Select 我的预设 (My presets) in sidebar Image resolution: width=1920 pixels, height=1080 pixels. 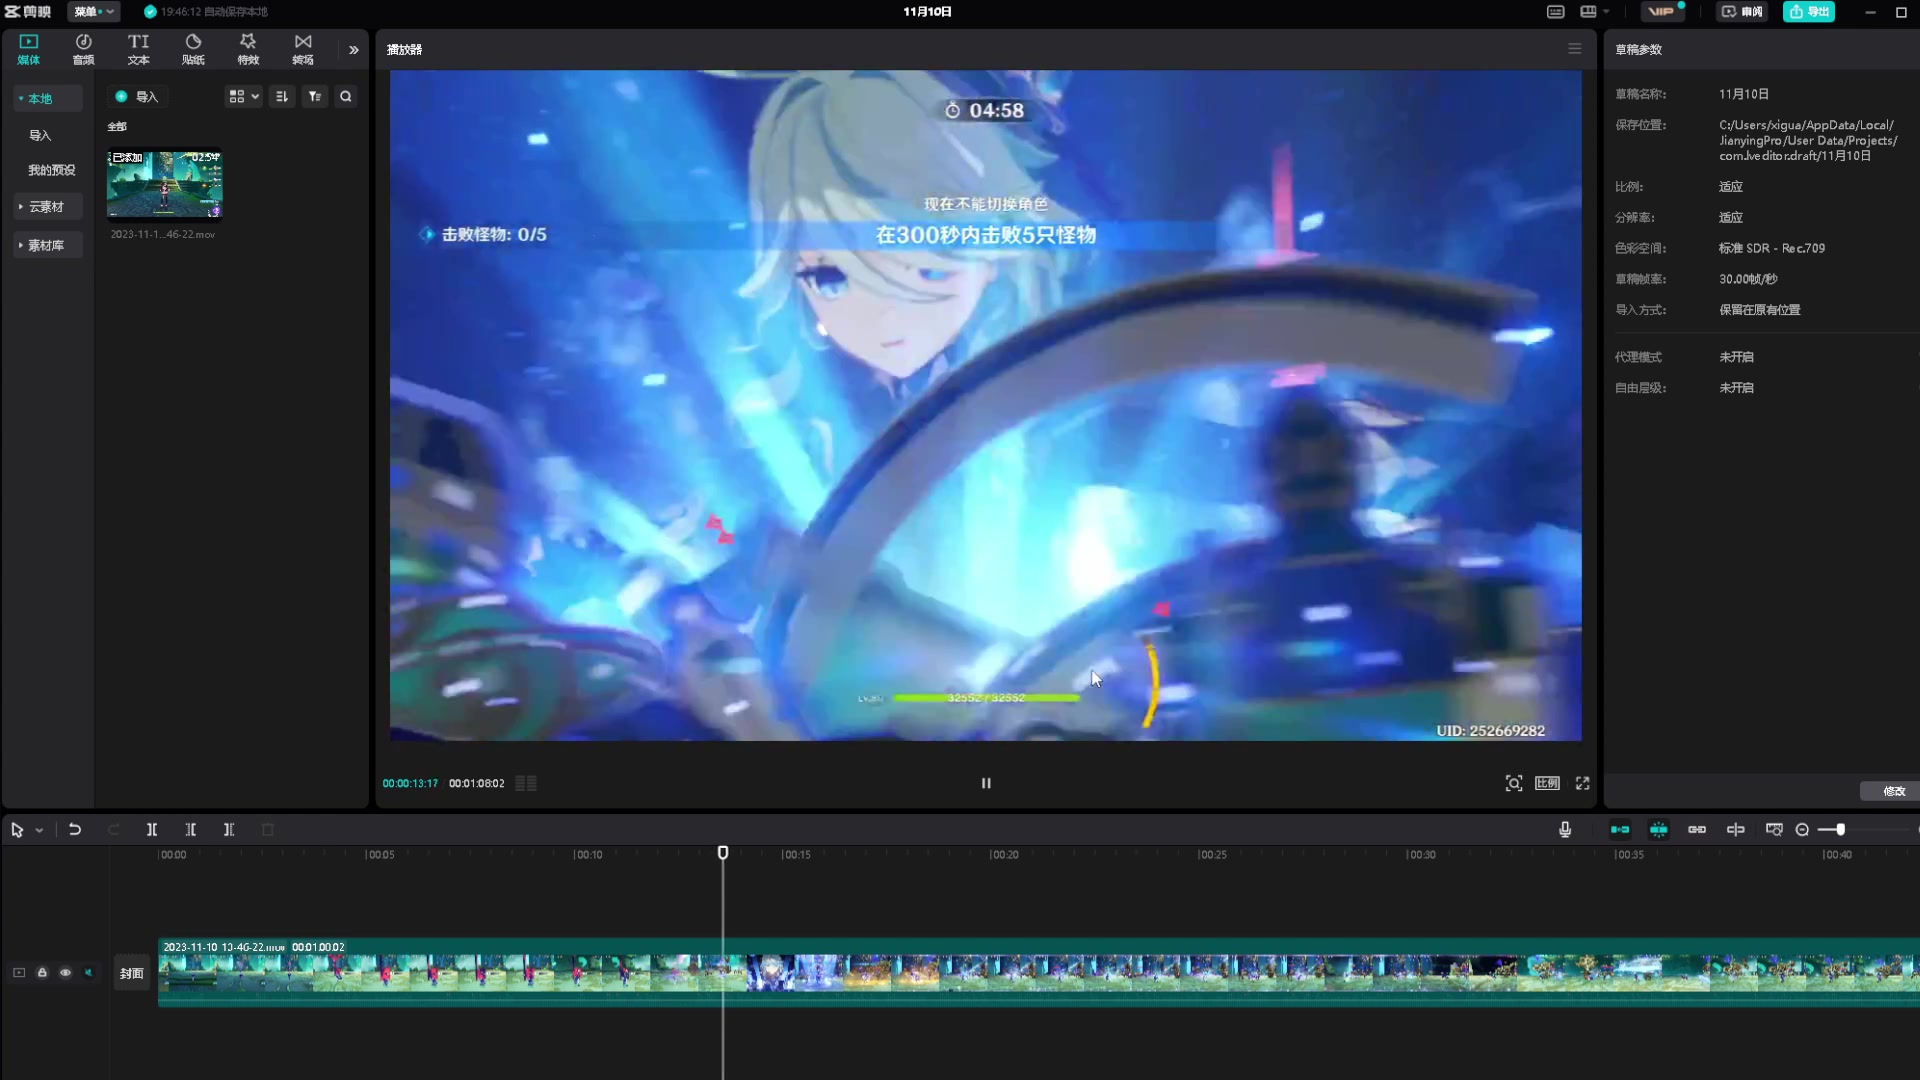[52, 170]
